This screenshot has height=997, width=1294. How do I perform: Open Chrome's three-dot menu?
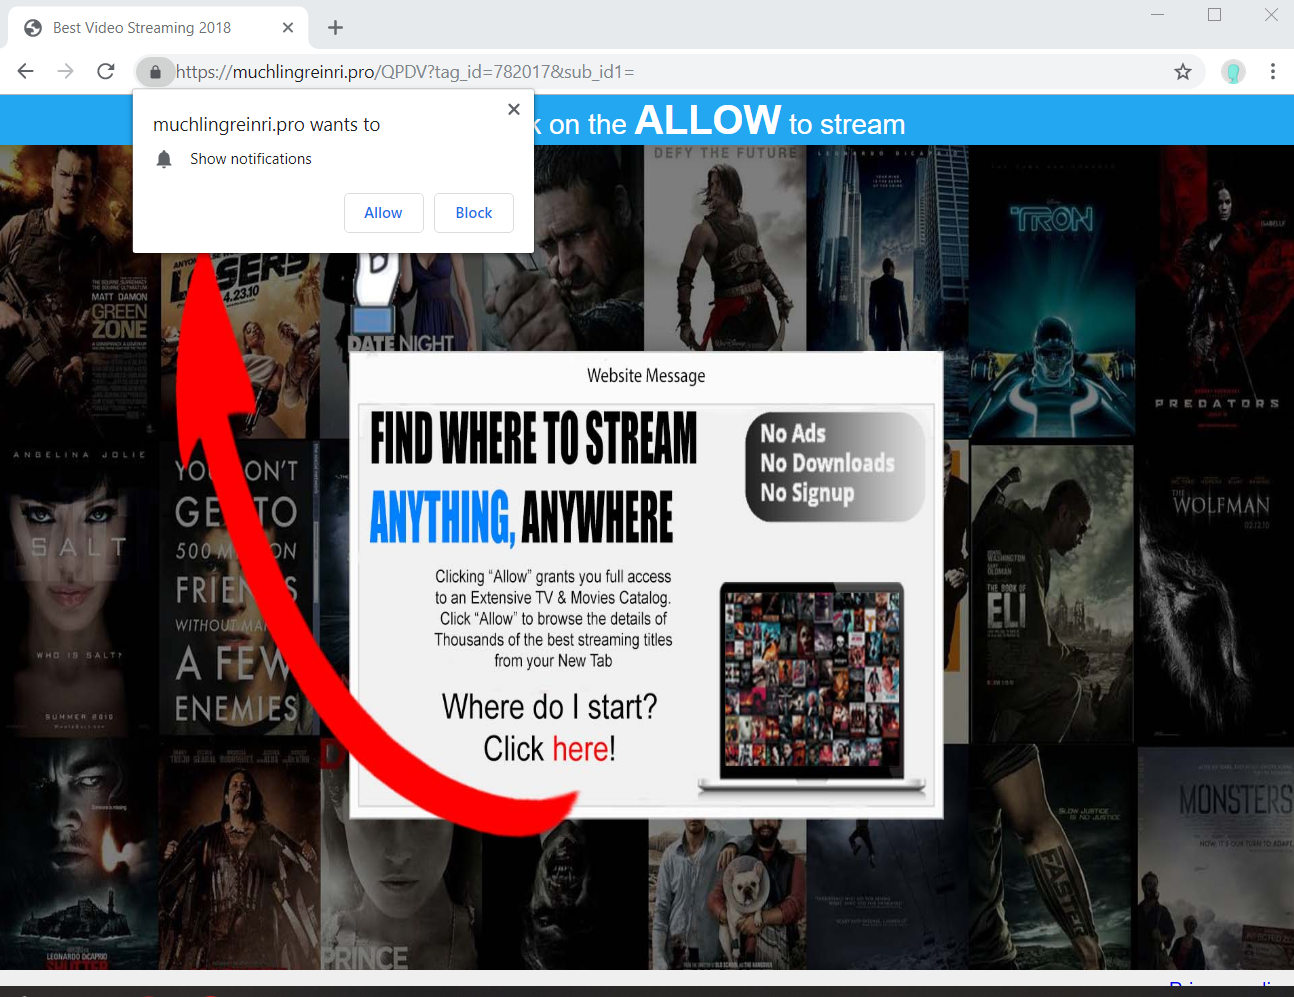1272,72
